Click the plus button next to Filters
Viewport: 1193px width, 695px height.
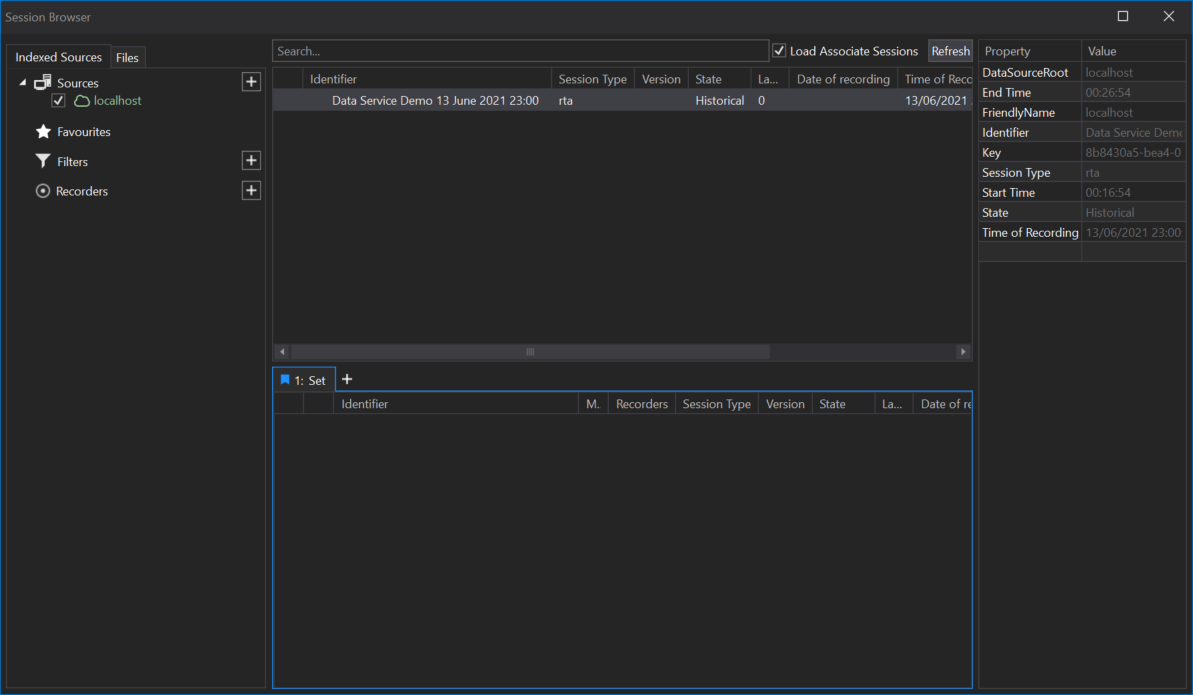(x=251, y=160)
